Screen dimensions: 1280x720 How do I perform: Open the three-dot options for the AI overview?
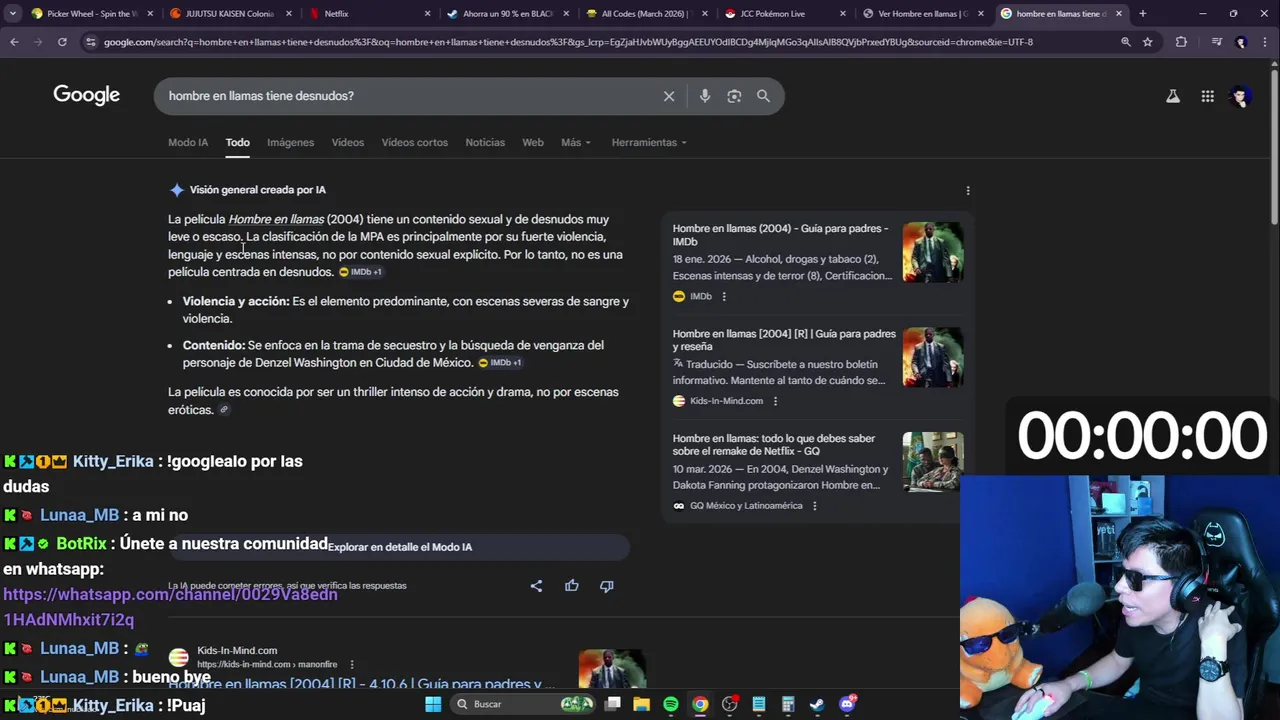pos(967,190)
